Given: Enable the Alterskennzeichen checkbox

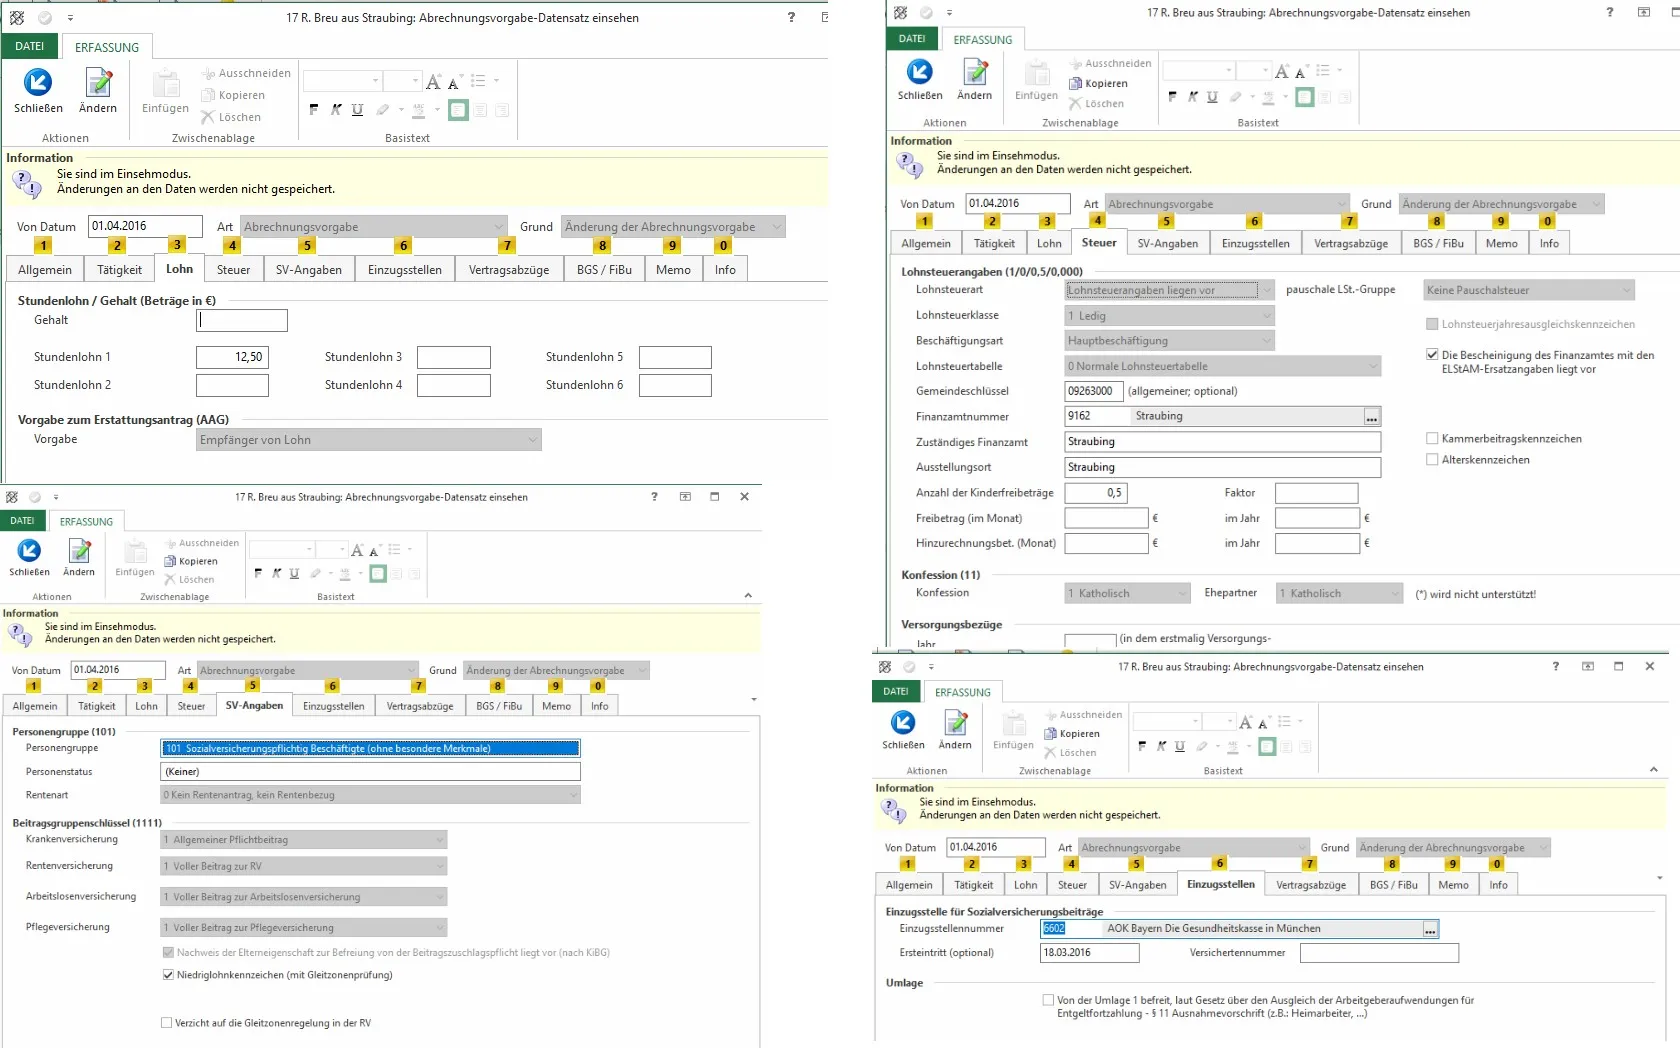Looking at the screenshot, I should pos(1432,460).
